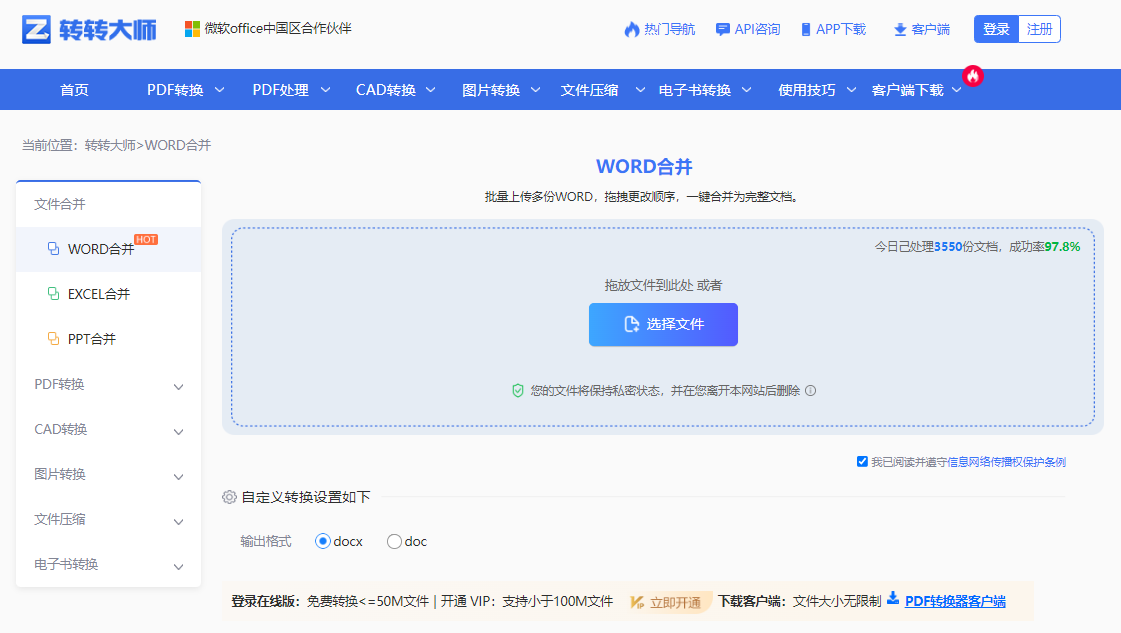Click the green privacy shield icon
The height and width of the screenshot is (633, 1121).
(518, 391)
